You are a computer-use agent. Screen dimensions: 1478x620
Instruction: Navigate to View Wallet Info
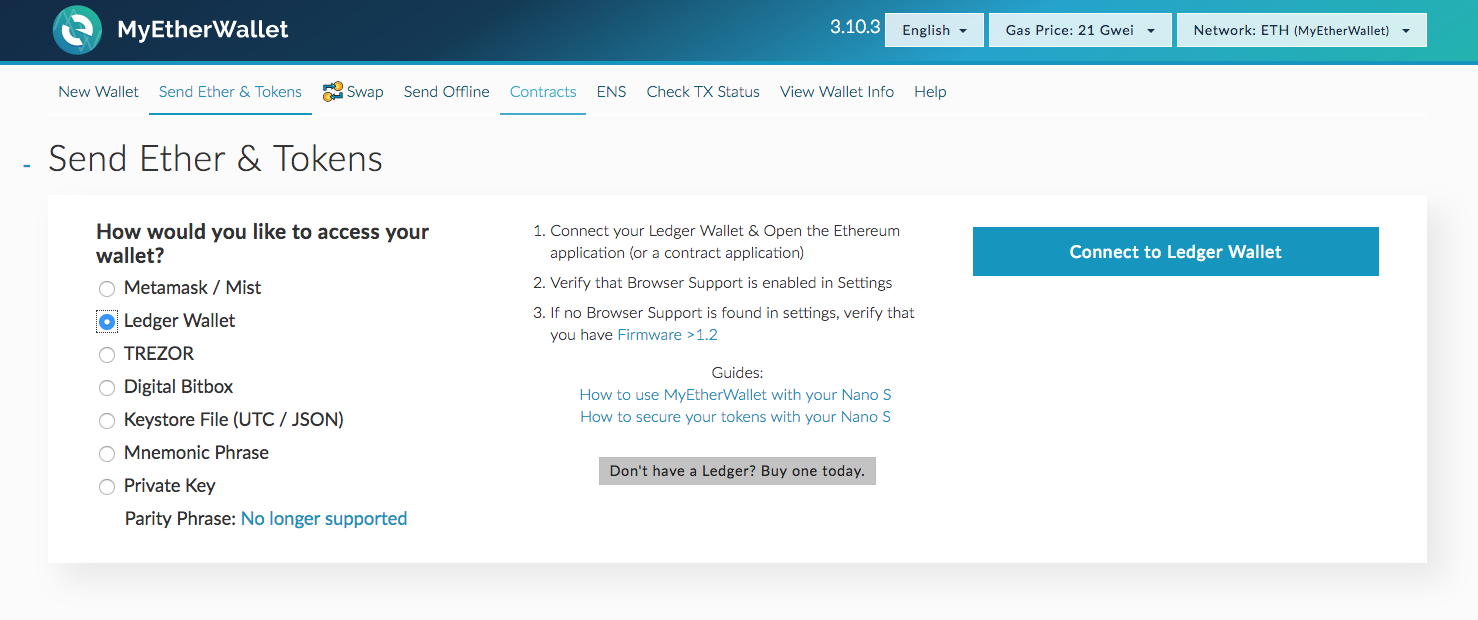[x=837, y=92]
